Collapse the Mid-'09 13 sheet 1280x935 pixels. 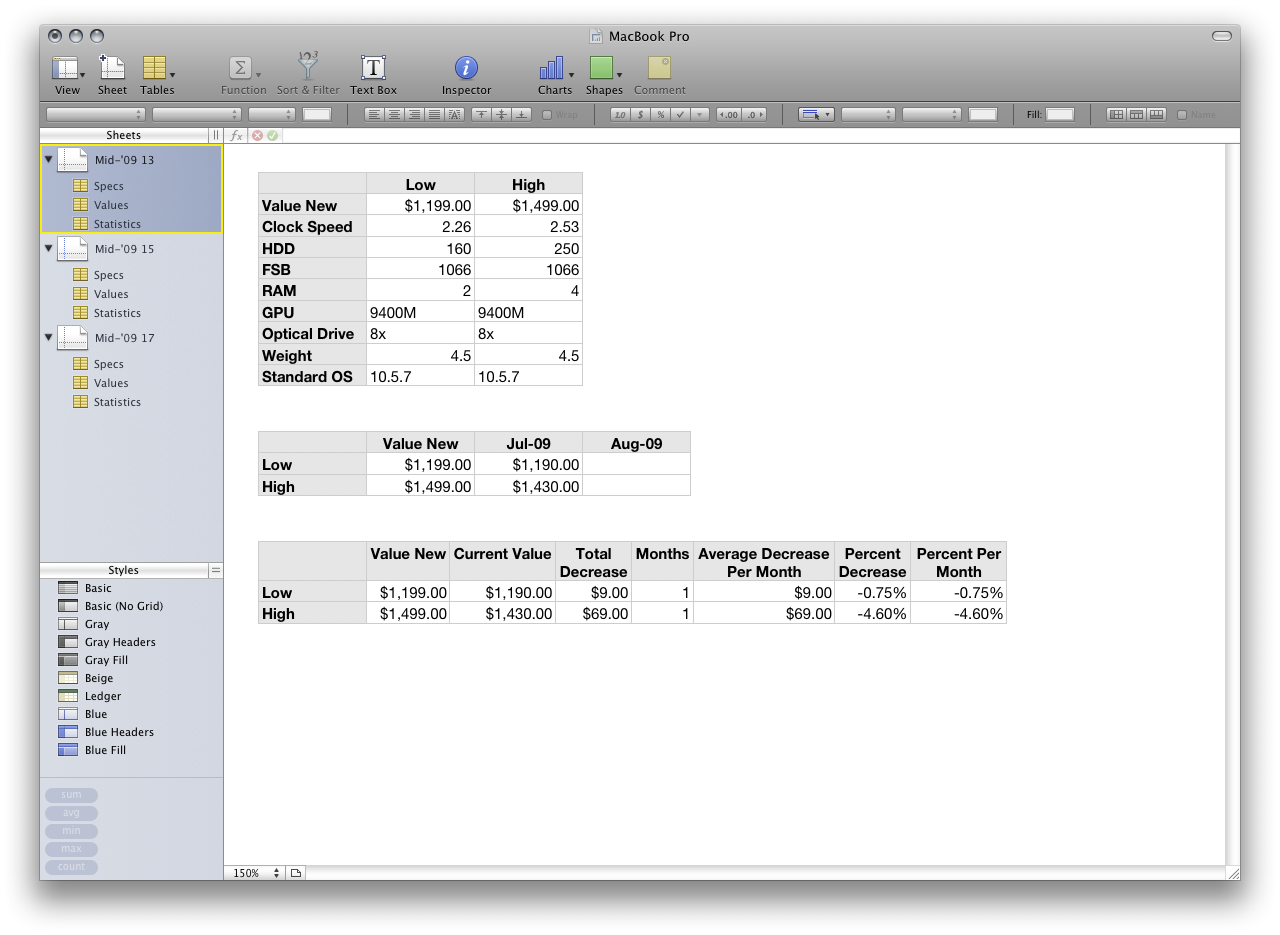(x=48, y=159)
